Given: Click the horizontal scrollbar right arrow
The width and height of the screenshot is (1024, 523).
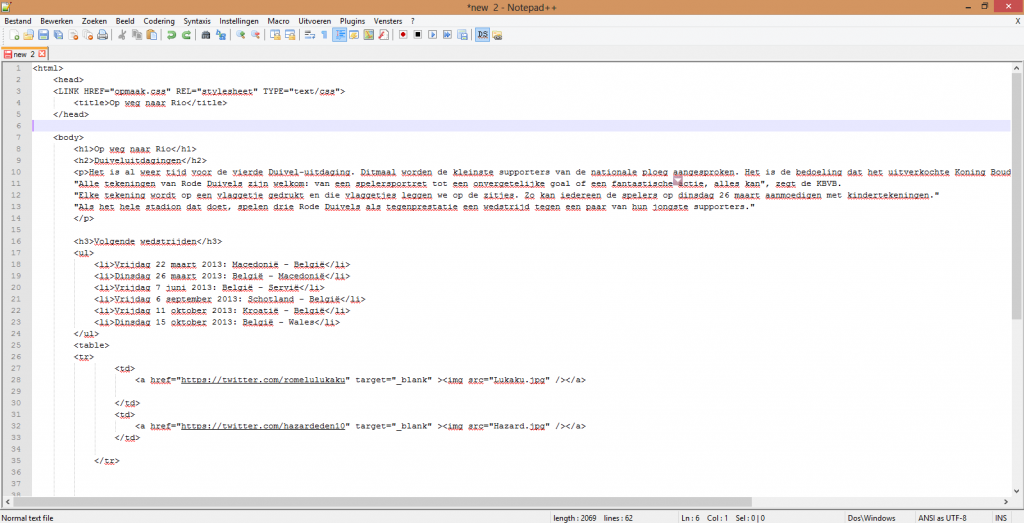Looking at the screenshot, I should coord(1006,502).
